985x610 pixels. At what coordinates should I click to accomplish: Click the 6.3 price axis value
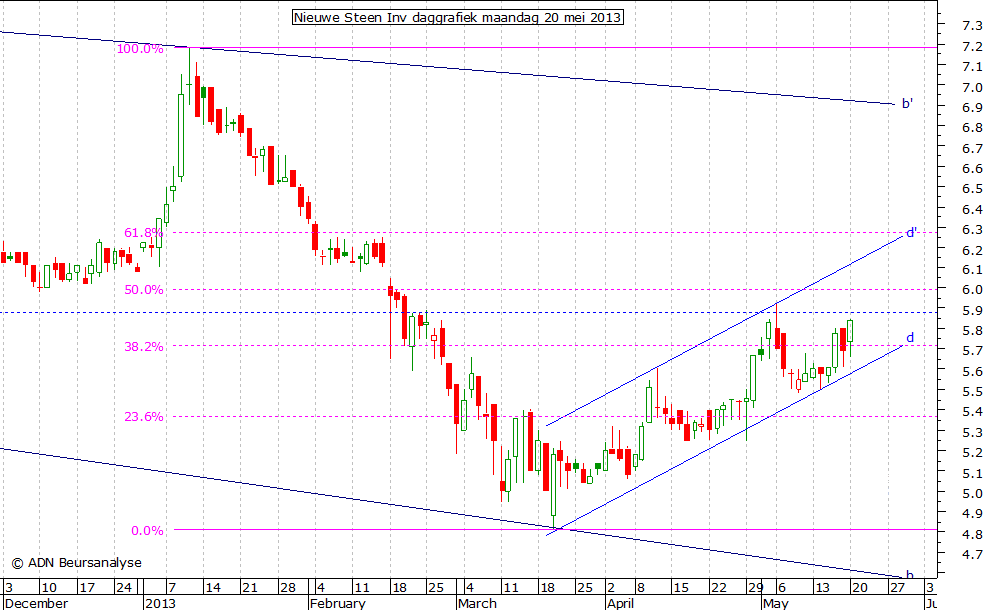972,229
